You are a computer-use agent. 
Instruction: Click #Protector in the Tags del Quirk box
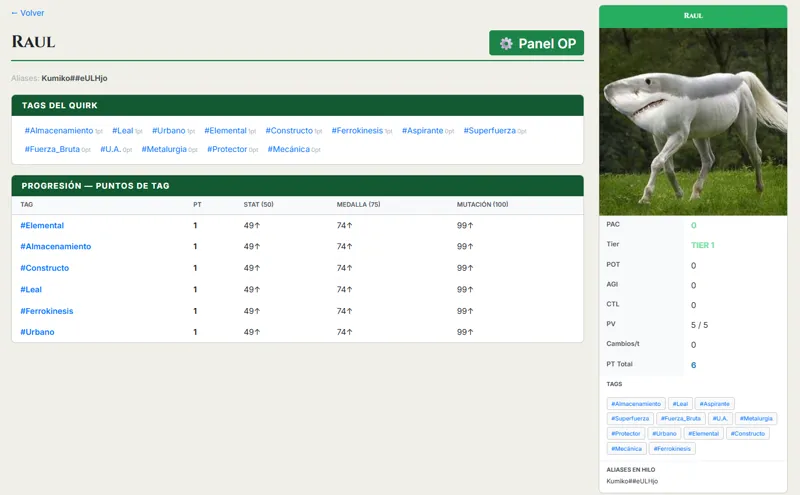227,149
